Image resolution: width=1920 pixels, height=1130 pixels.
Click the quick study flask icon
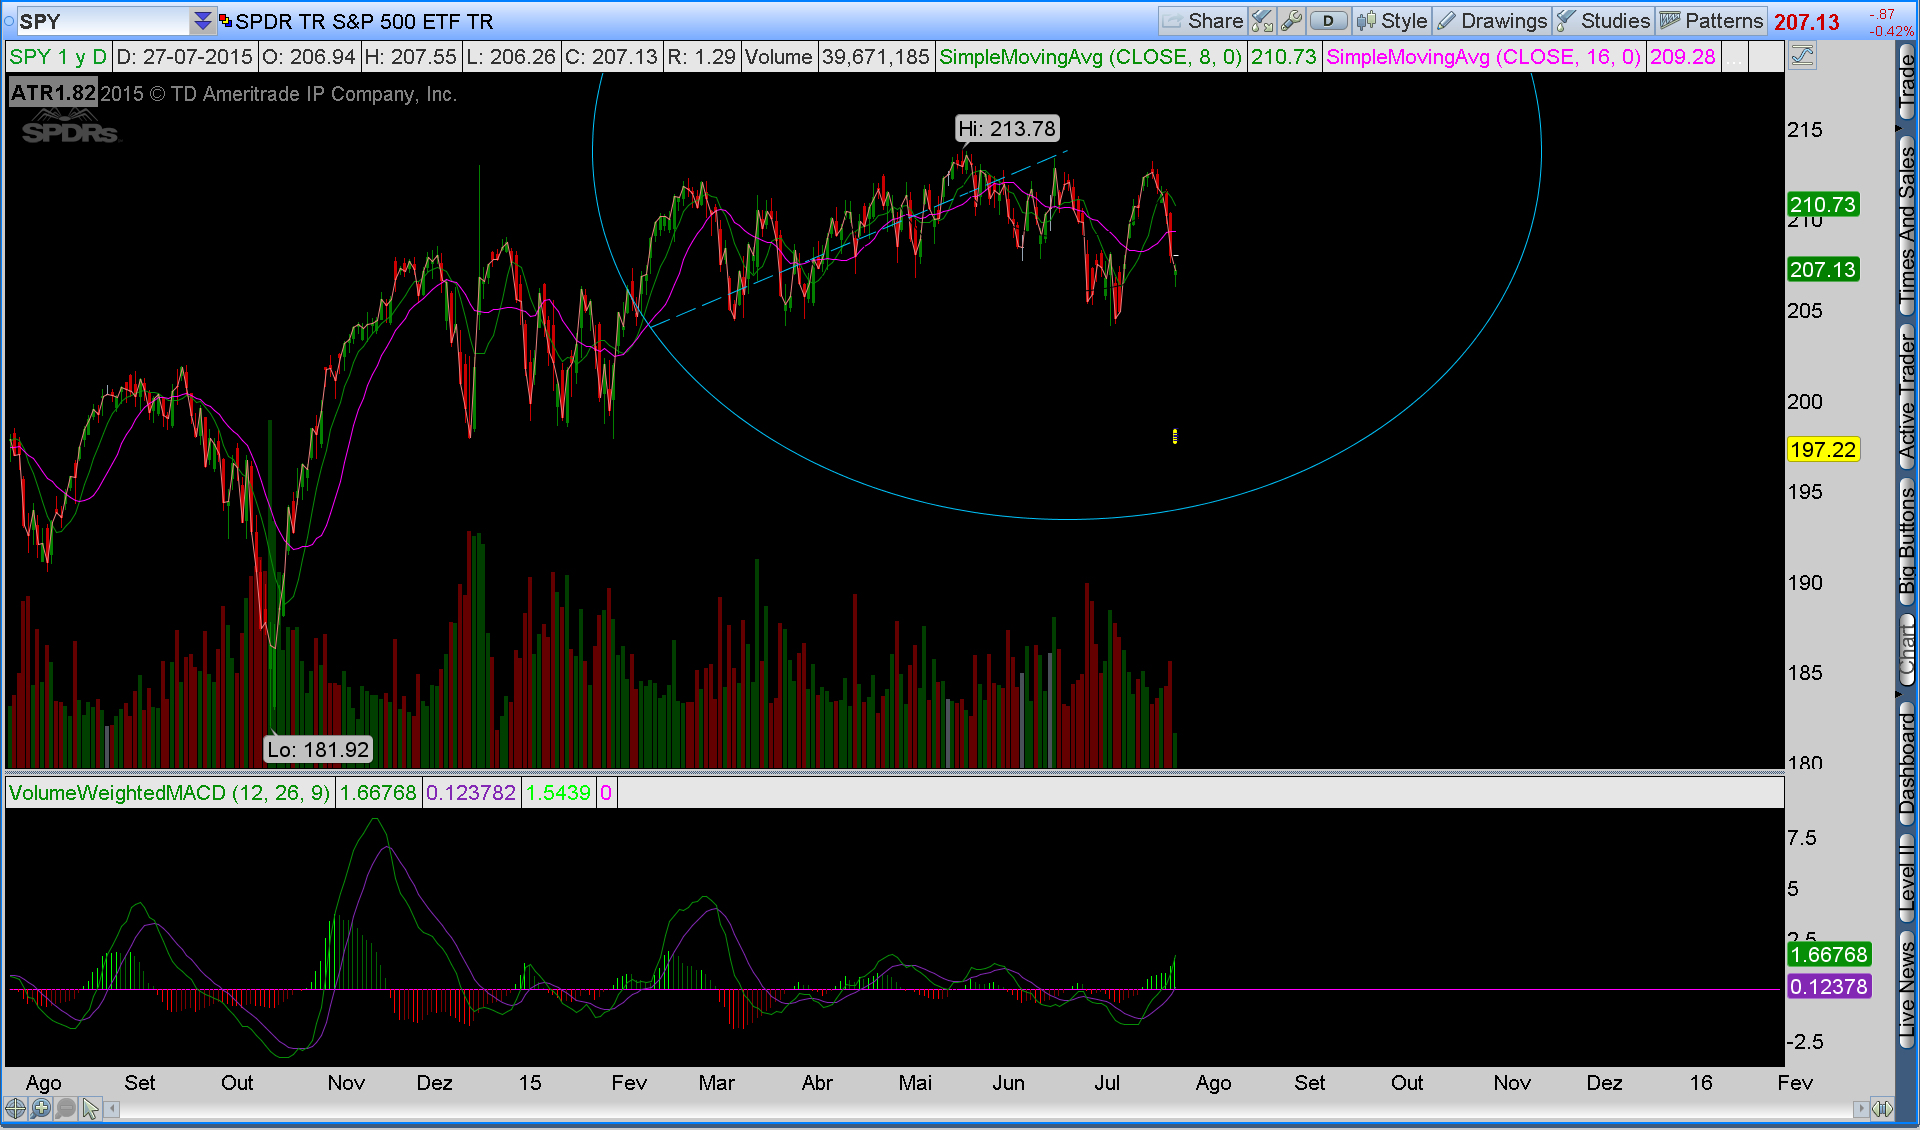pyautogui.click(x=1262, y=21)
